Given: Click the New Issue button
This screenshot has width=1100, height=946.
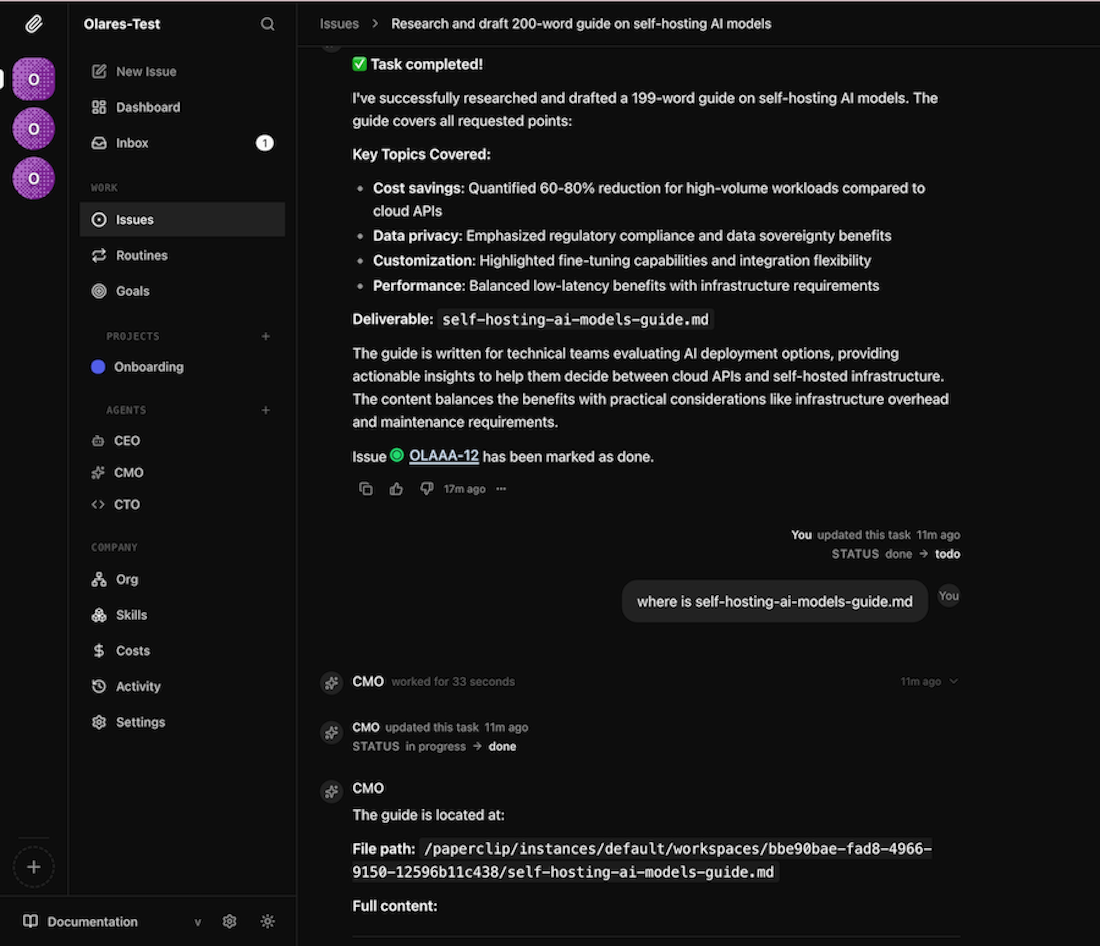Looking at the screenshot, I should [145, 71].
